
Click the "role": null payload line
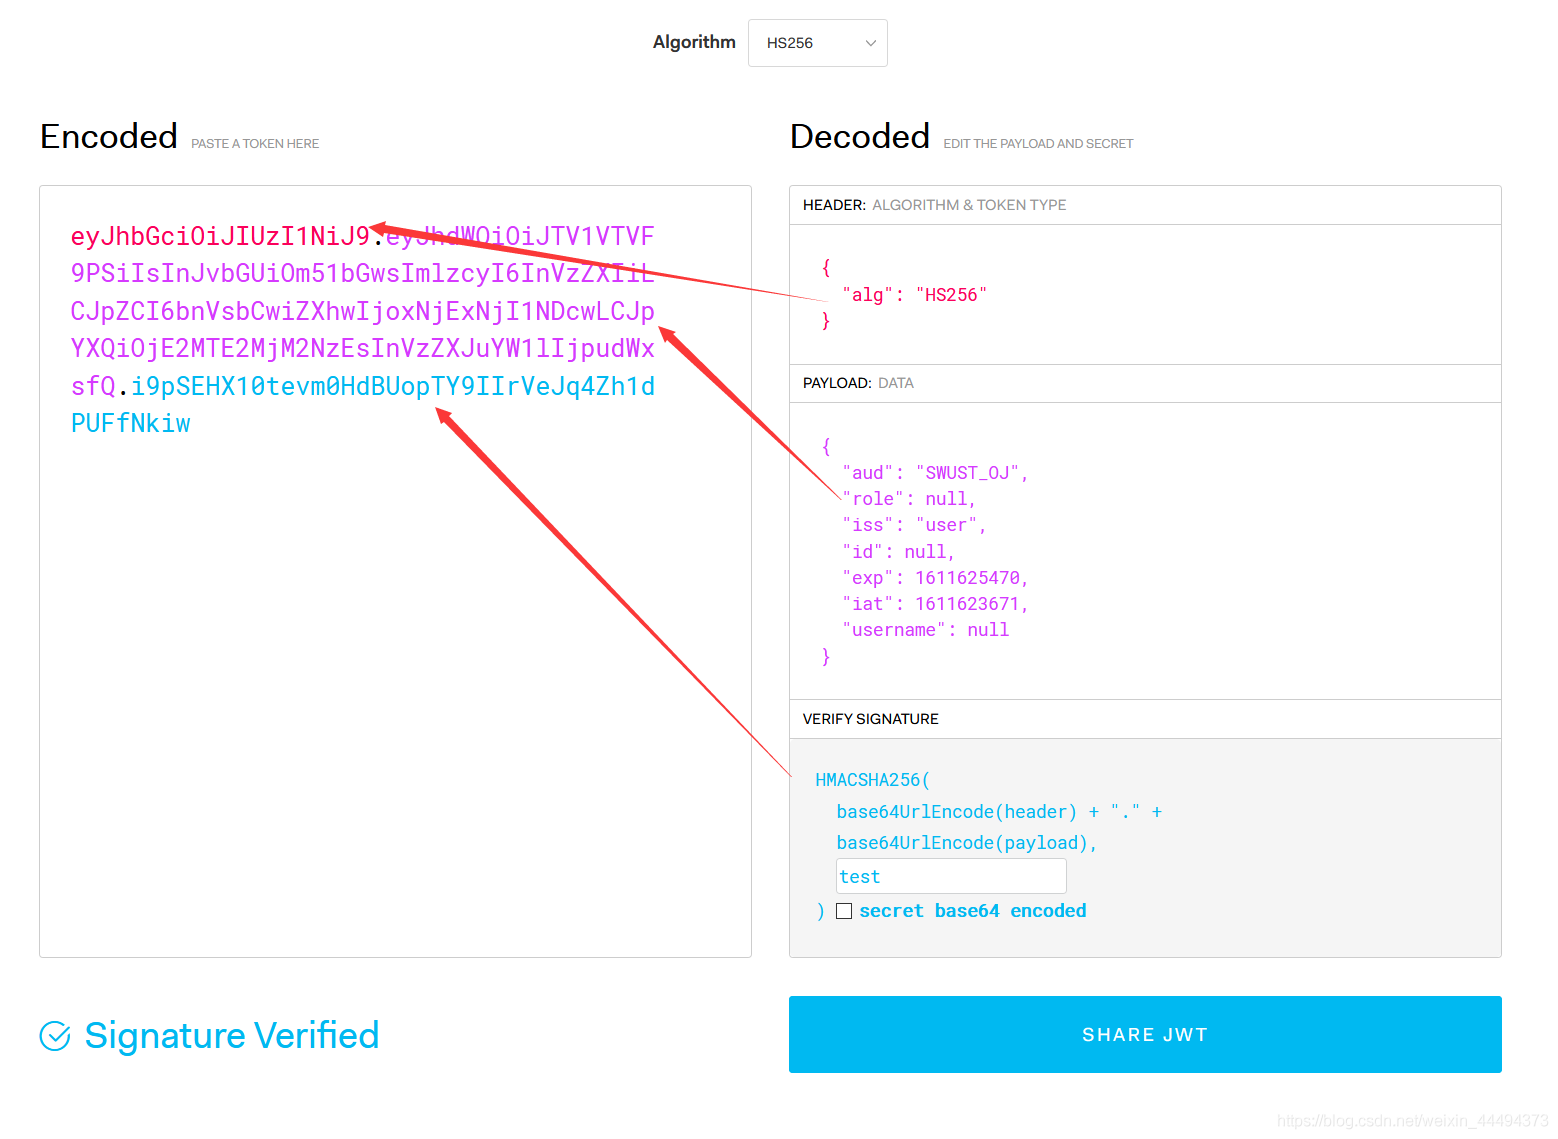pos(908,498)
